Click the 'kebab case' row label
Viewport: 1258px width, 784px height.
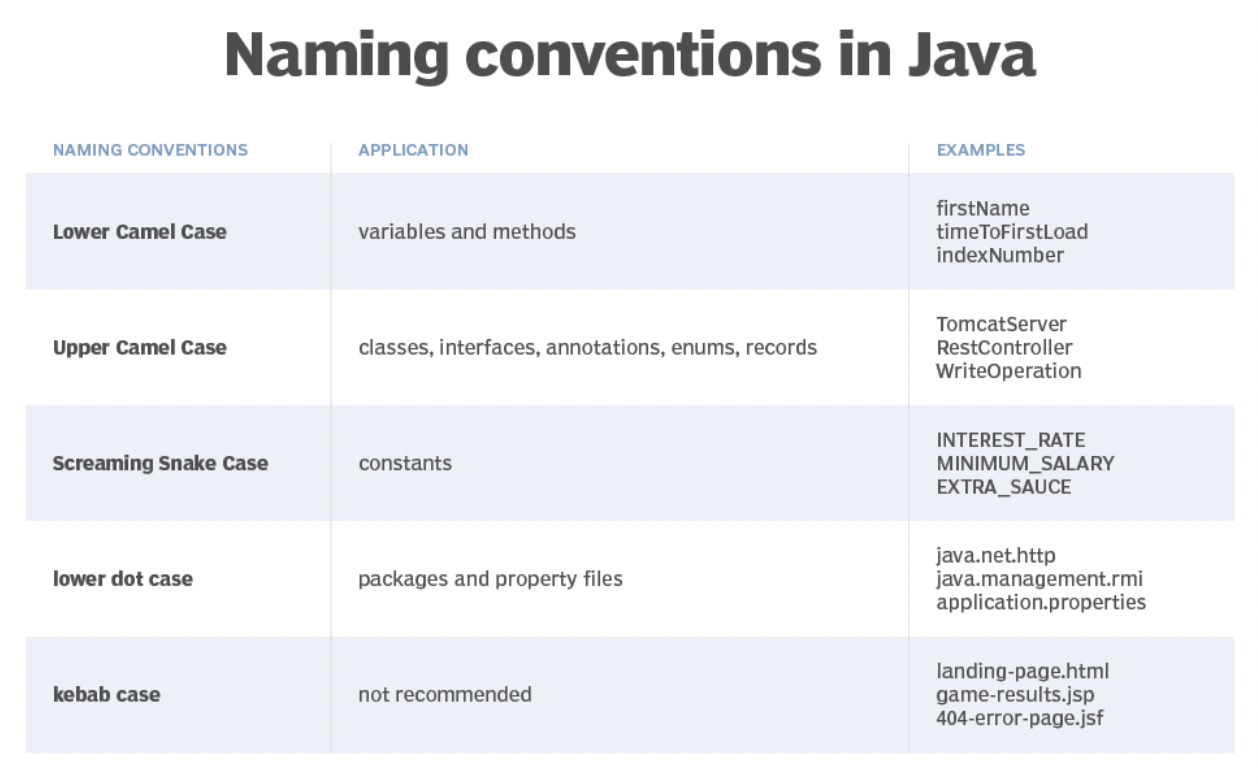(x=106, y=694)
